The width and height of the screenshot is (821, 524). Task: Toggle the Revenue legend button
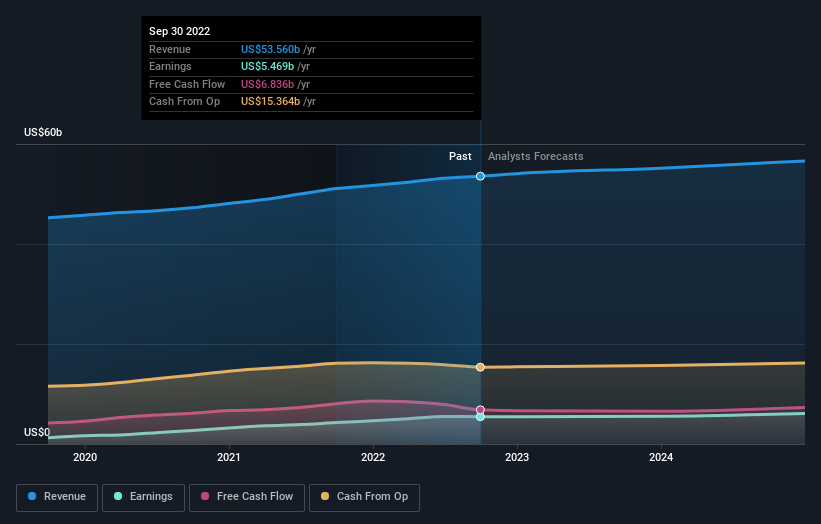tap(57, 497)
